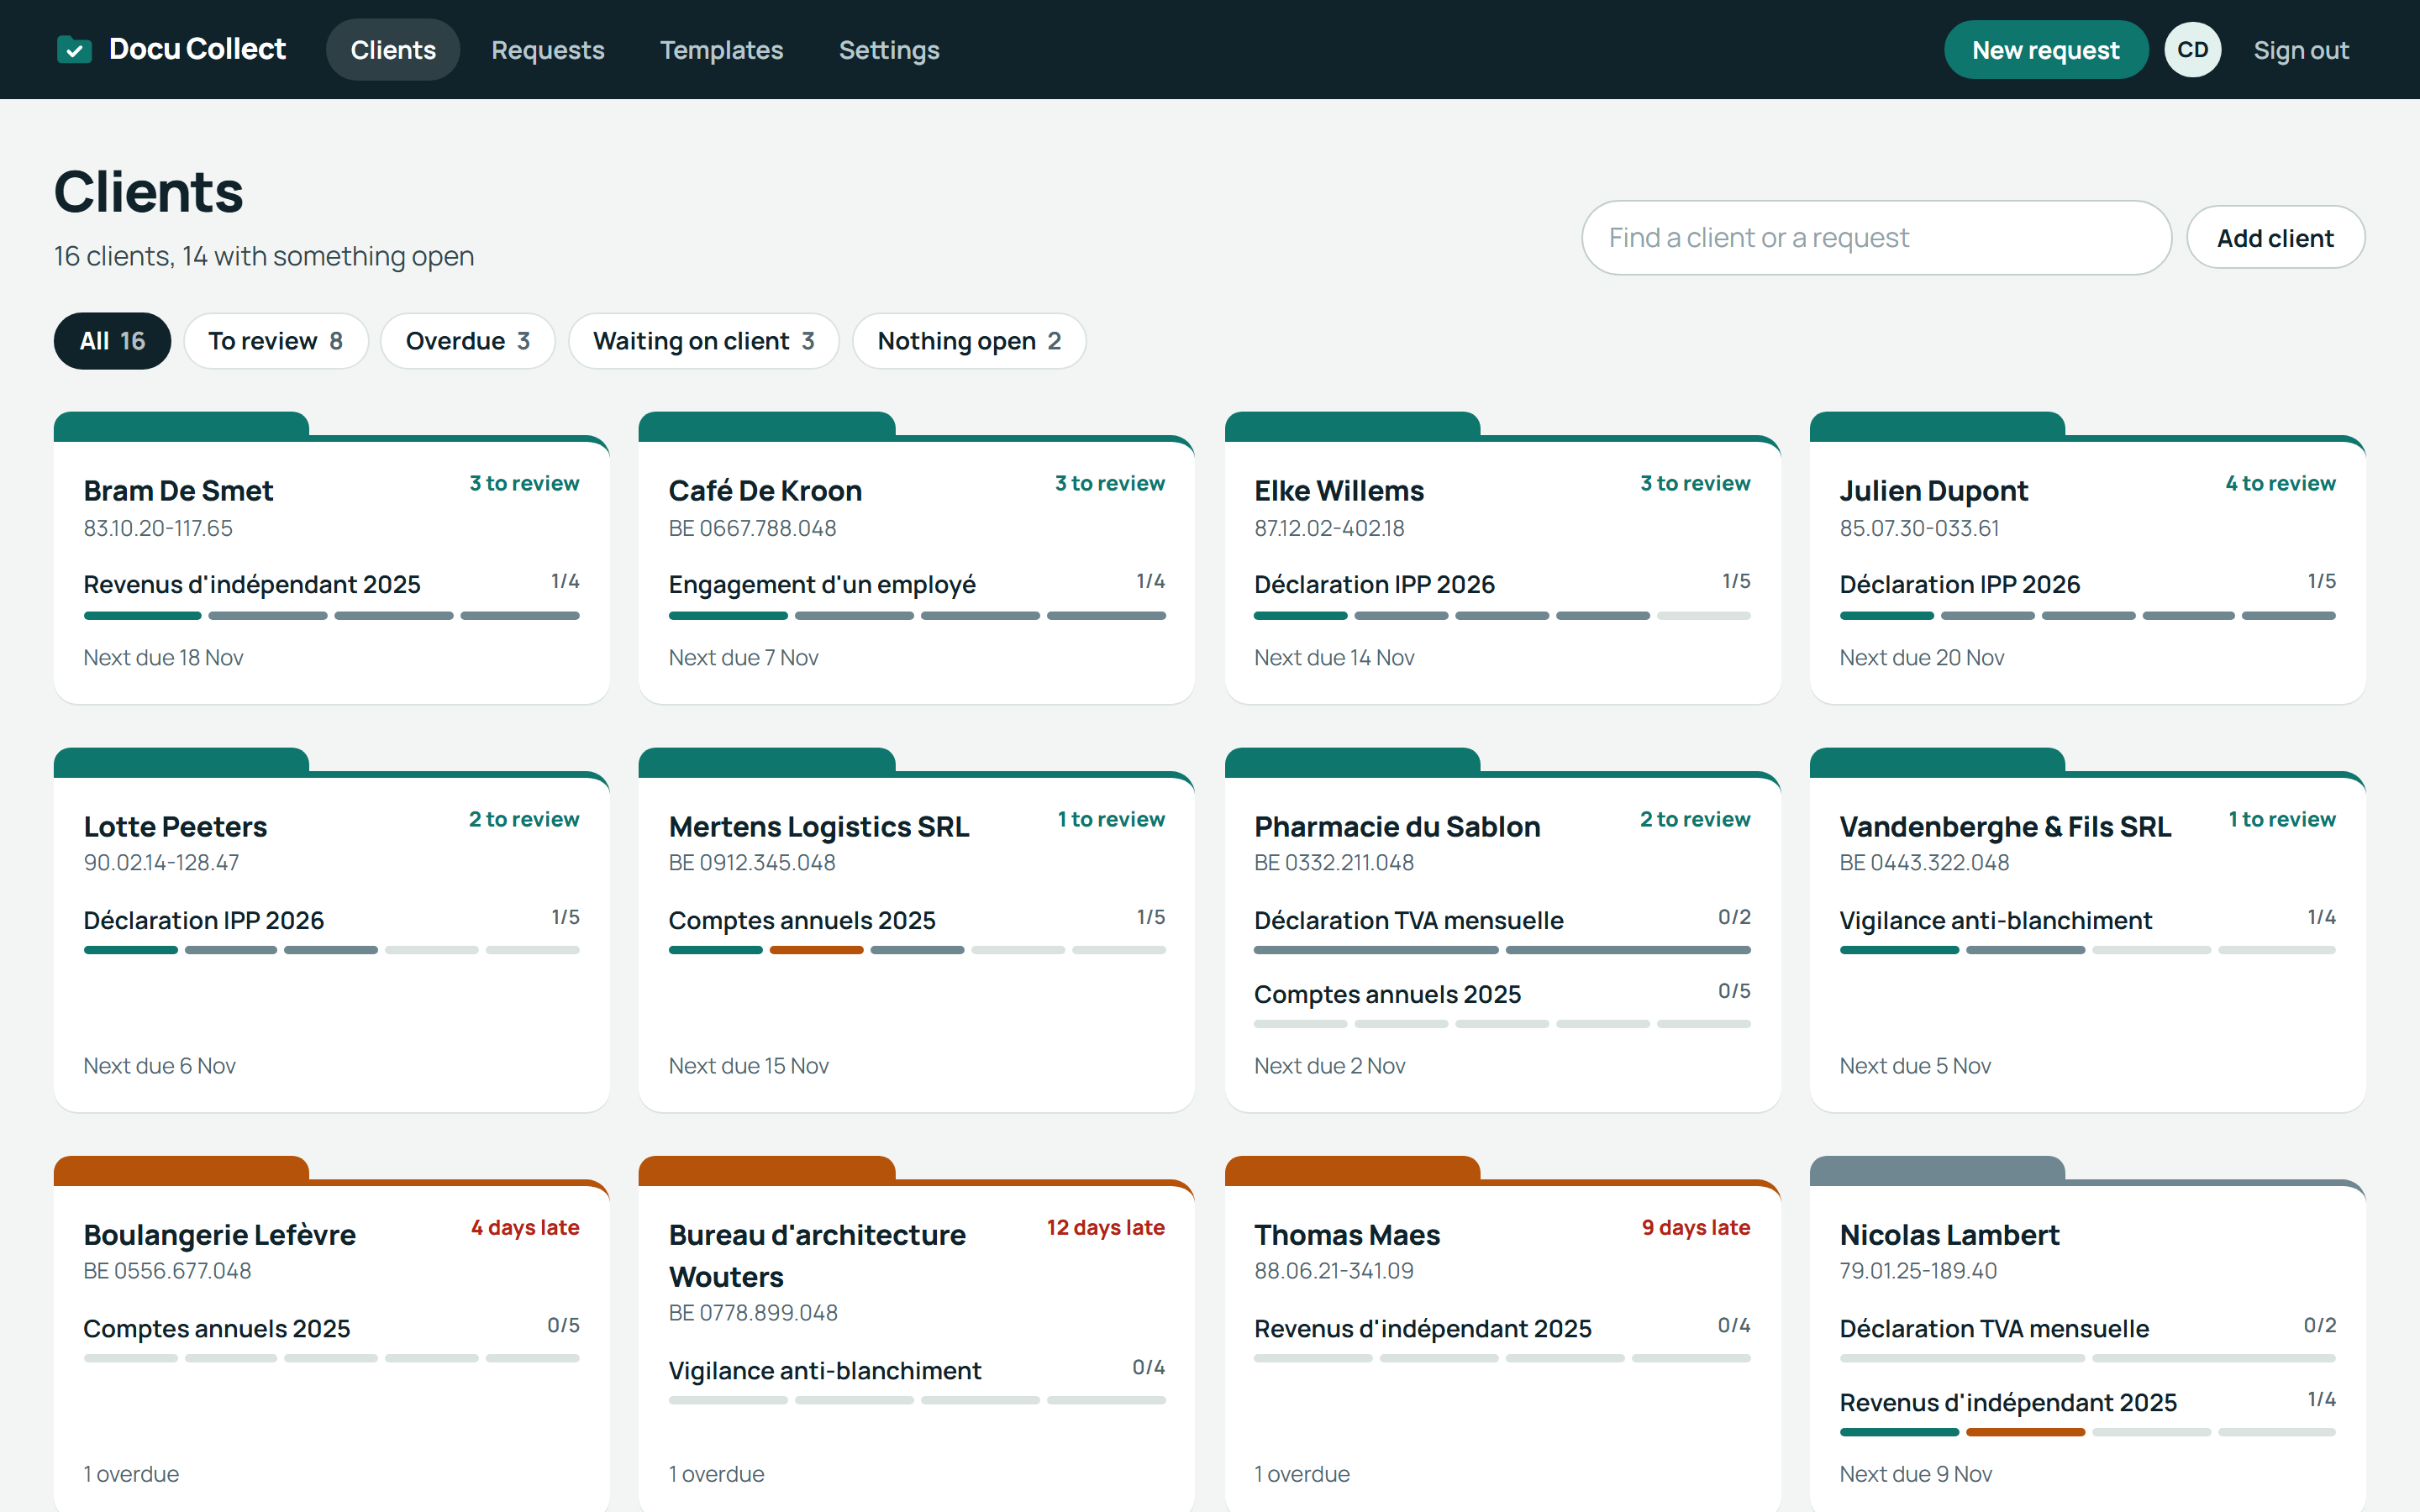
Task: Open Nicolas Lambert client name
Action: point(1949,1235)
